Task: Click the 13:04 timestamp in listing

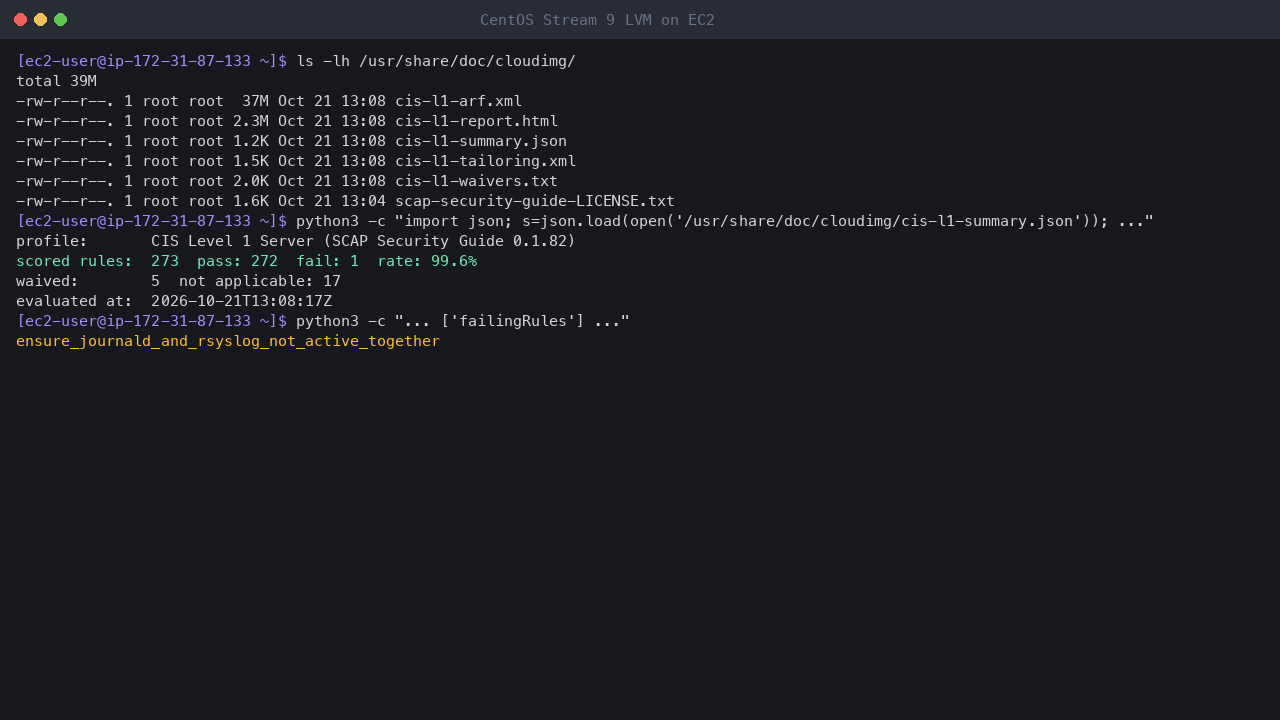Action: coord(363,201)
